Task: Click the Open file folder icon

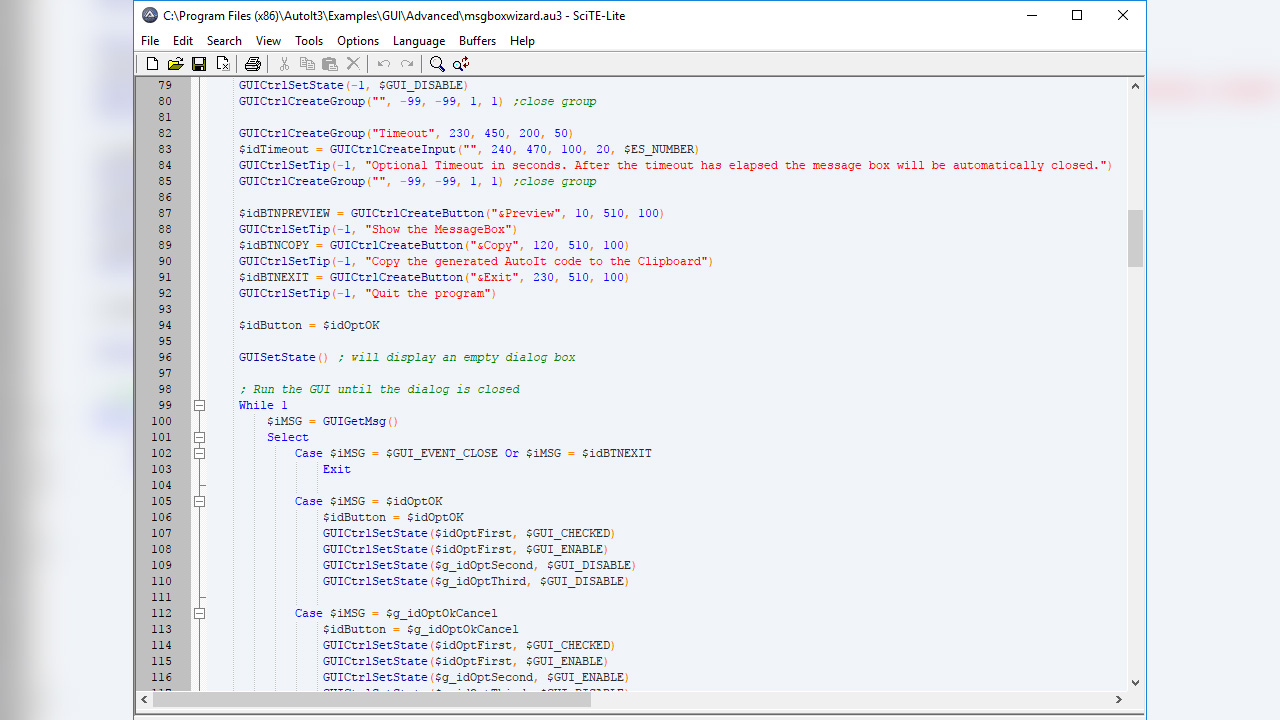Action: 175,64
